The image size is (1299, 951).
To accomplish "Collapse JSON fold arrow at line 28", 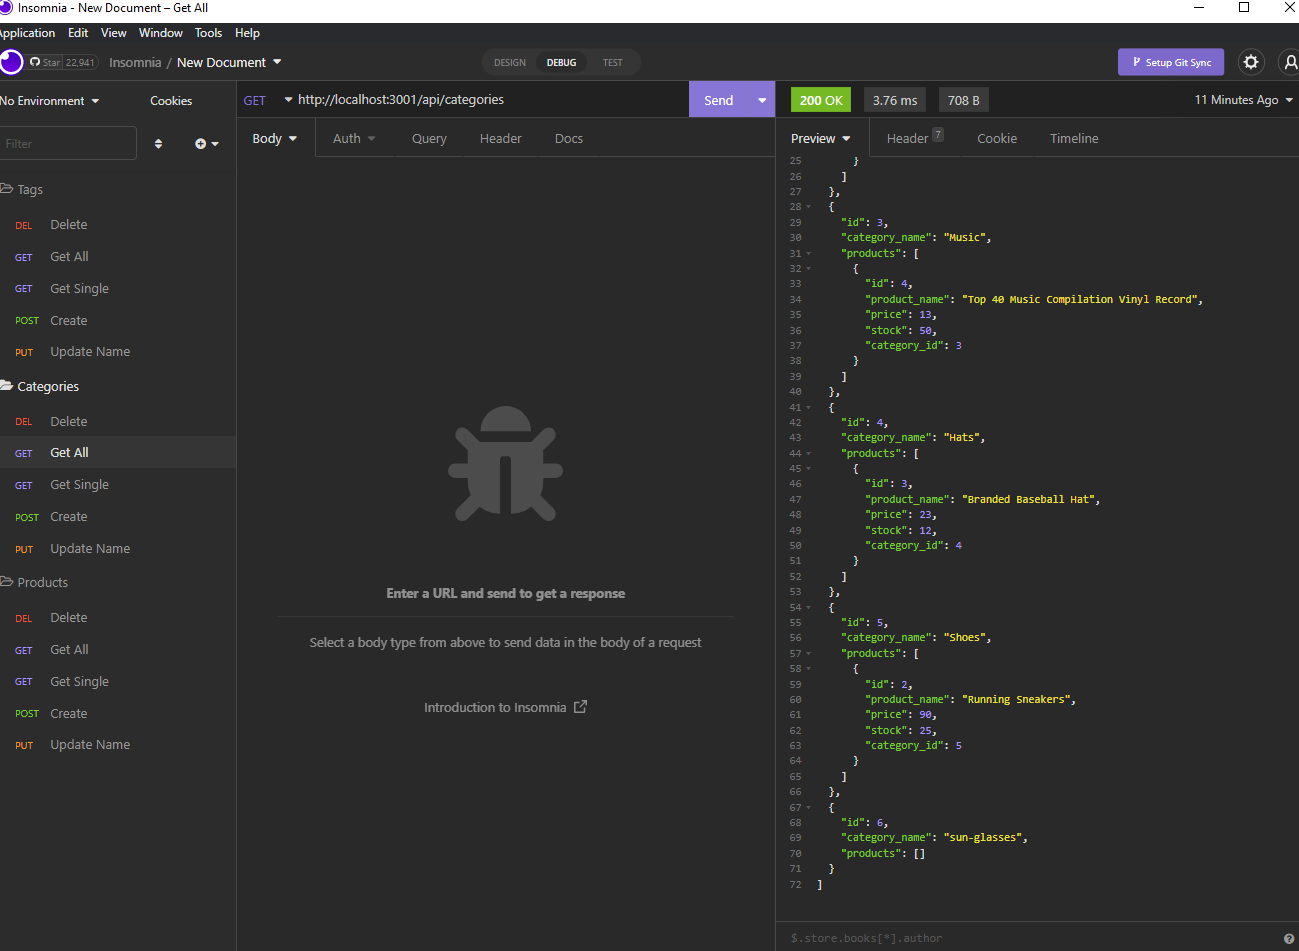I will pos(808,207).
